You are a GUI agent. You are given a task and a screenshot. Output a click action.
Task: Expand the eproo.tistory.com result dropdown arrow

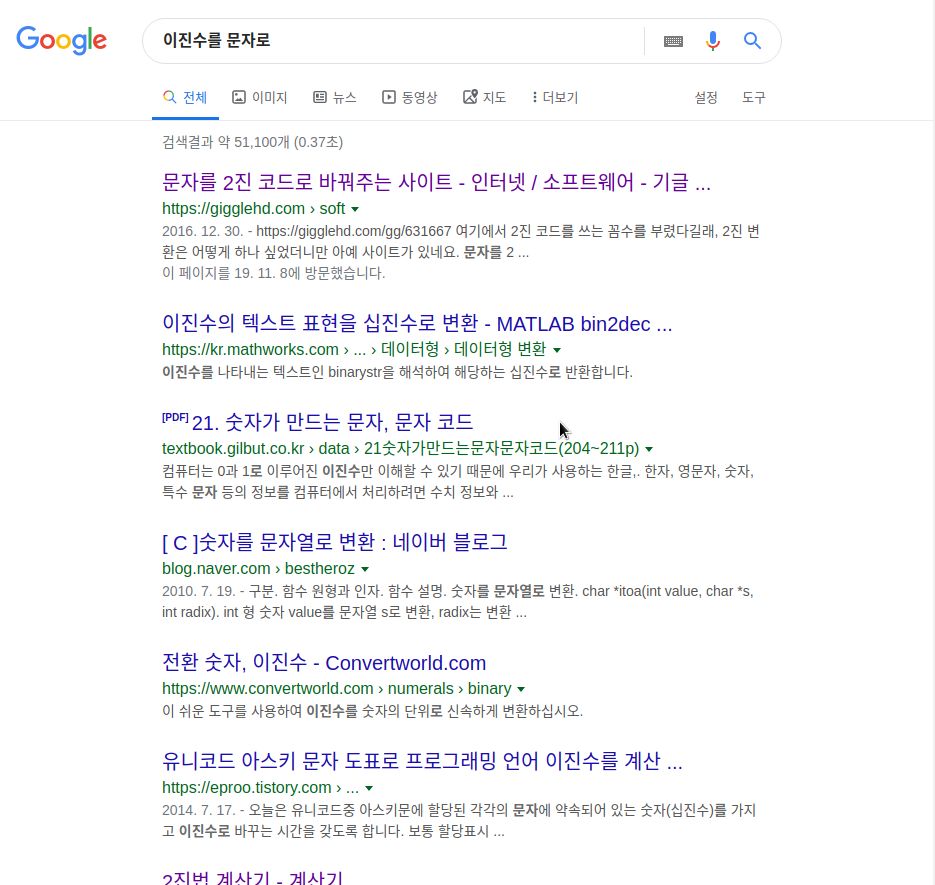(x=369, y=788)
